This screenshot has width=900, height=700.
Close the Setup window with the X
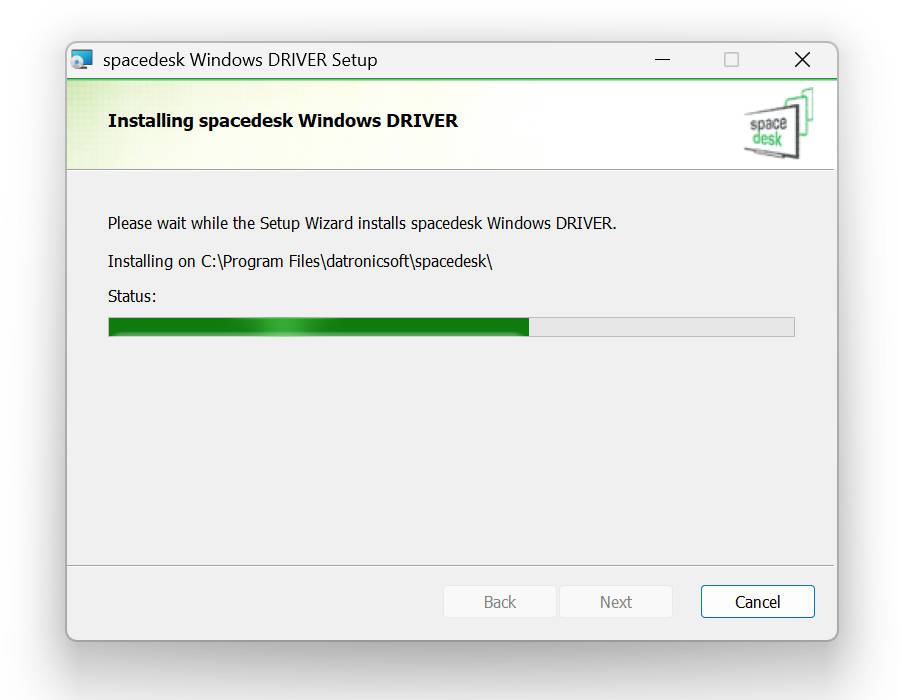point(802,60)
